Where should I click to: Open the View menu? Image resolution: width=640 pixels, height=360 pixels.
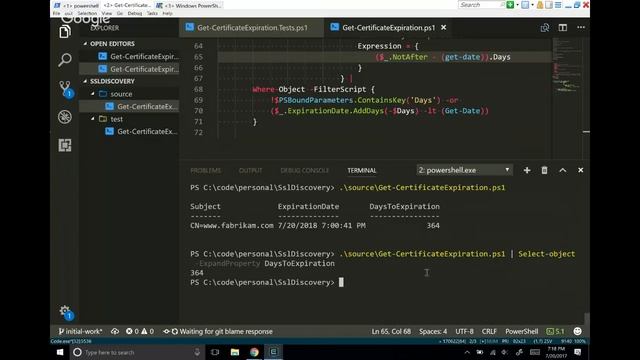point(107,13)
